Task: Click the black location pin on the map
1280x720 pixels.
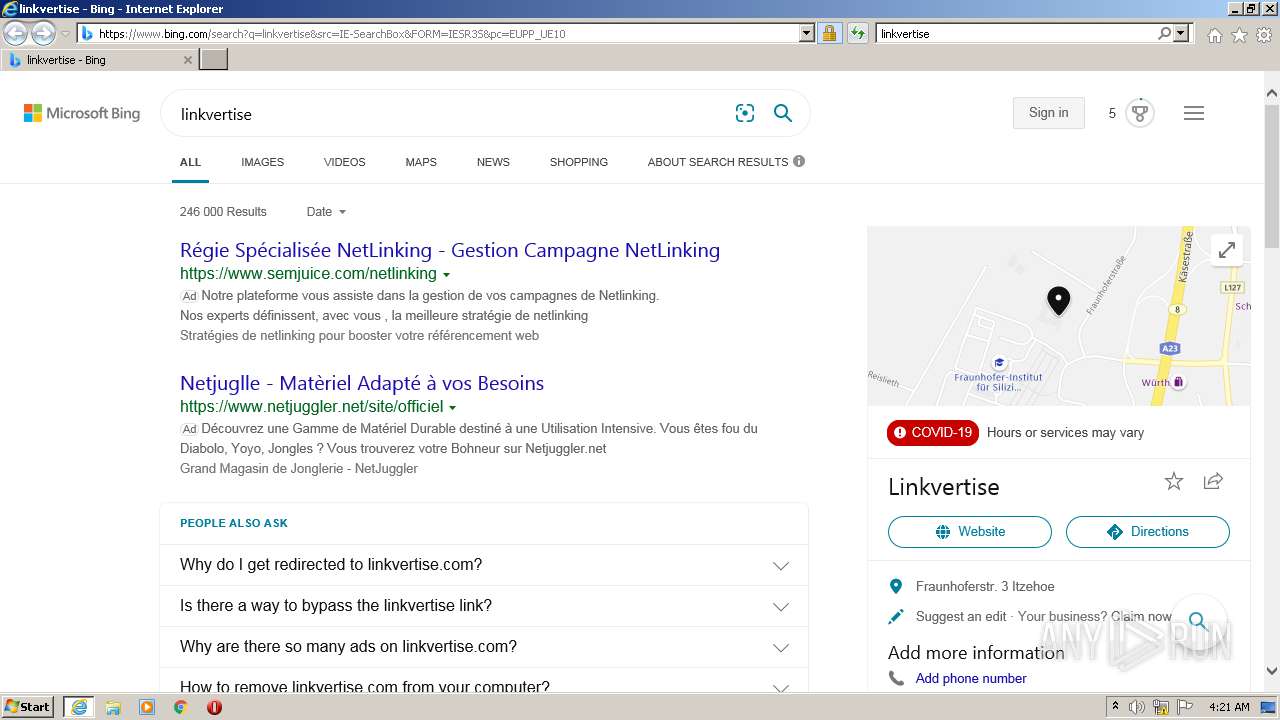Action: [1058, 300]
